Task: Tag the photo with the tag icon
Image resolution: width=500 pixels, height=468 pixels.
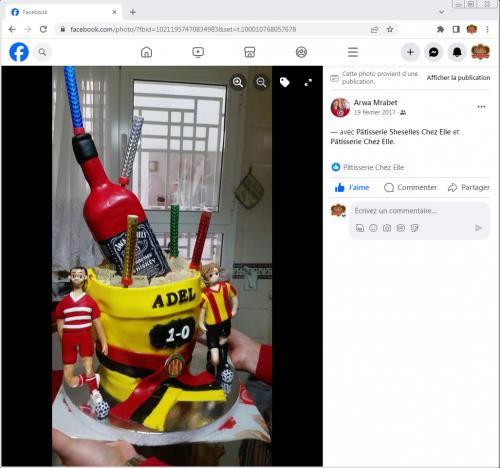Action: (285, 82)
